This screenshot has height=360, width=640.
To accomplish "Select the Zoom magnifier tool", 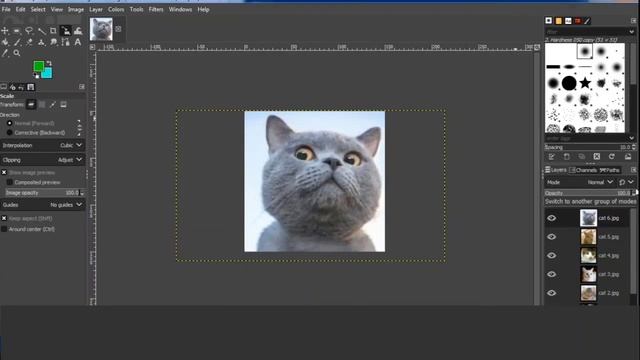I will click(x=17, y=53).
